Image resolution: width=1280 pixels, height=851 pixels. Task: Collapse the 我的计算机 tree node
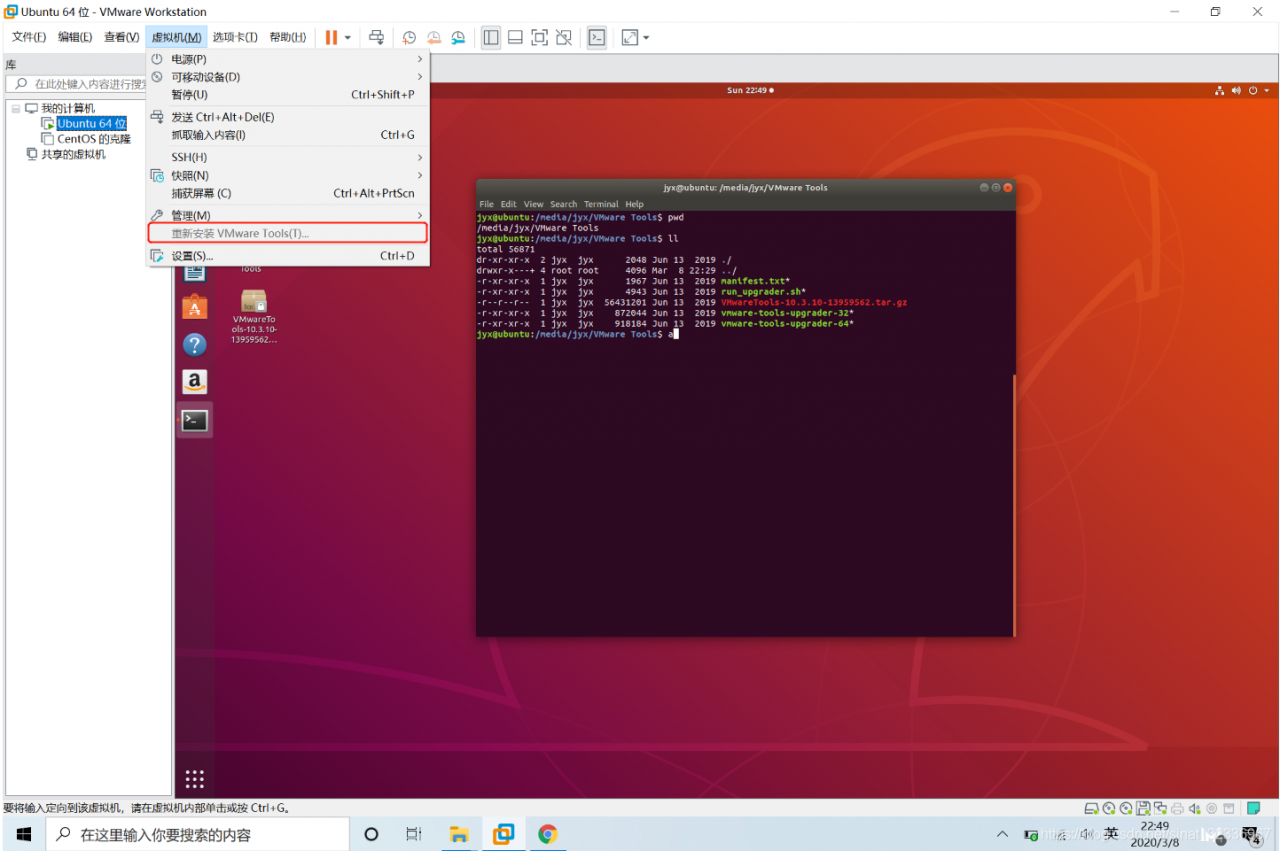click(x=15, y=108)
